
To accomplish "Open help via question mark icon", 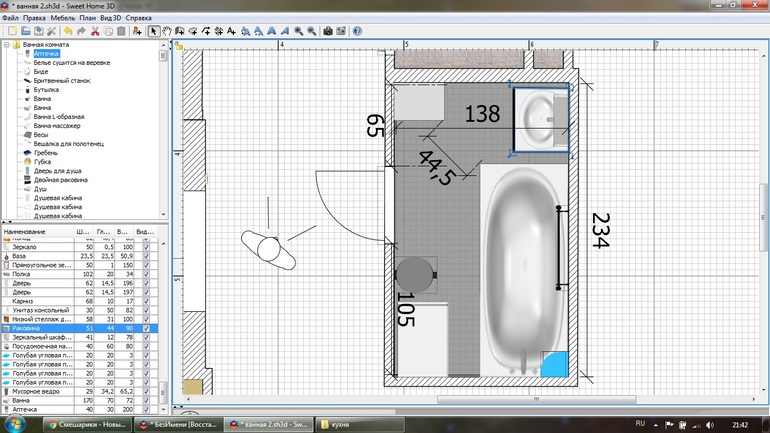I will [357, 31].
